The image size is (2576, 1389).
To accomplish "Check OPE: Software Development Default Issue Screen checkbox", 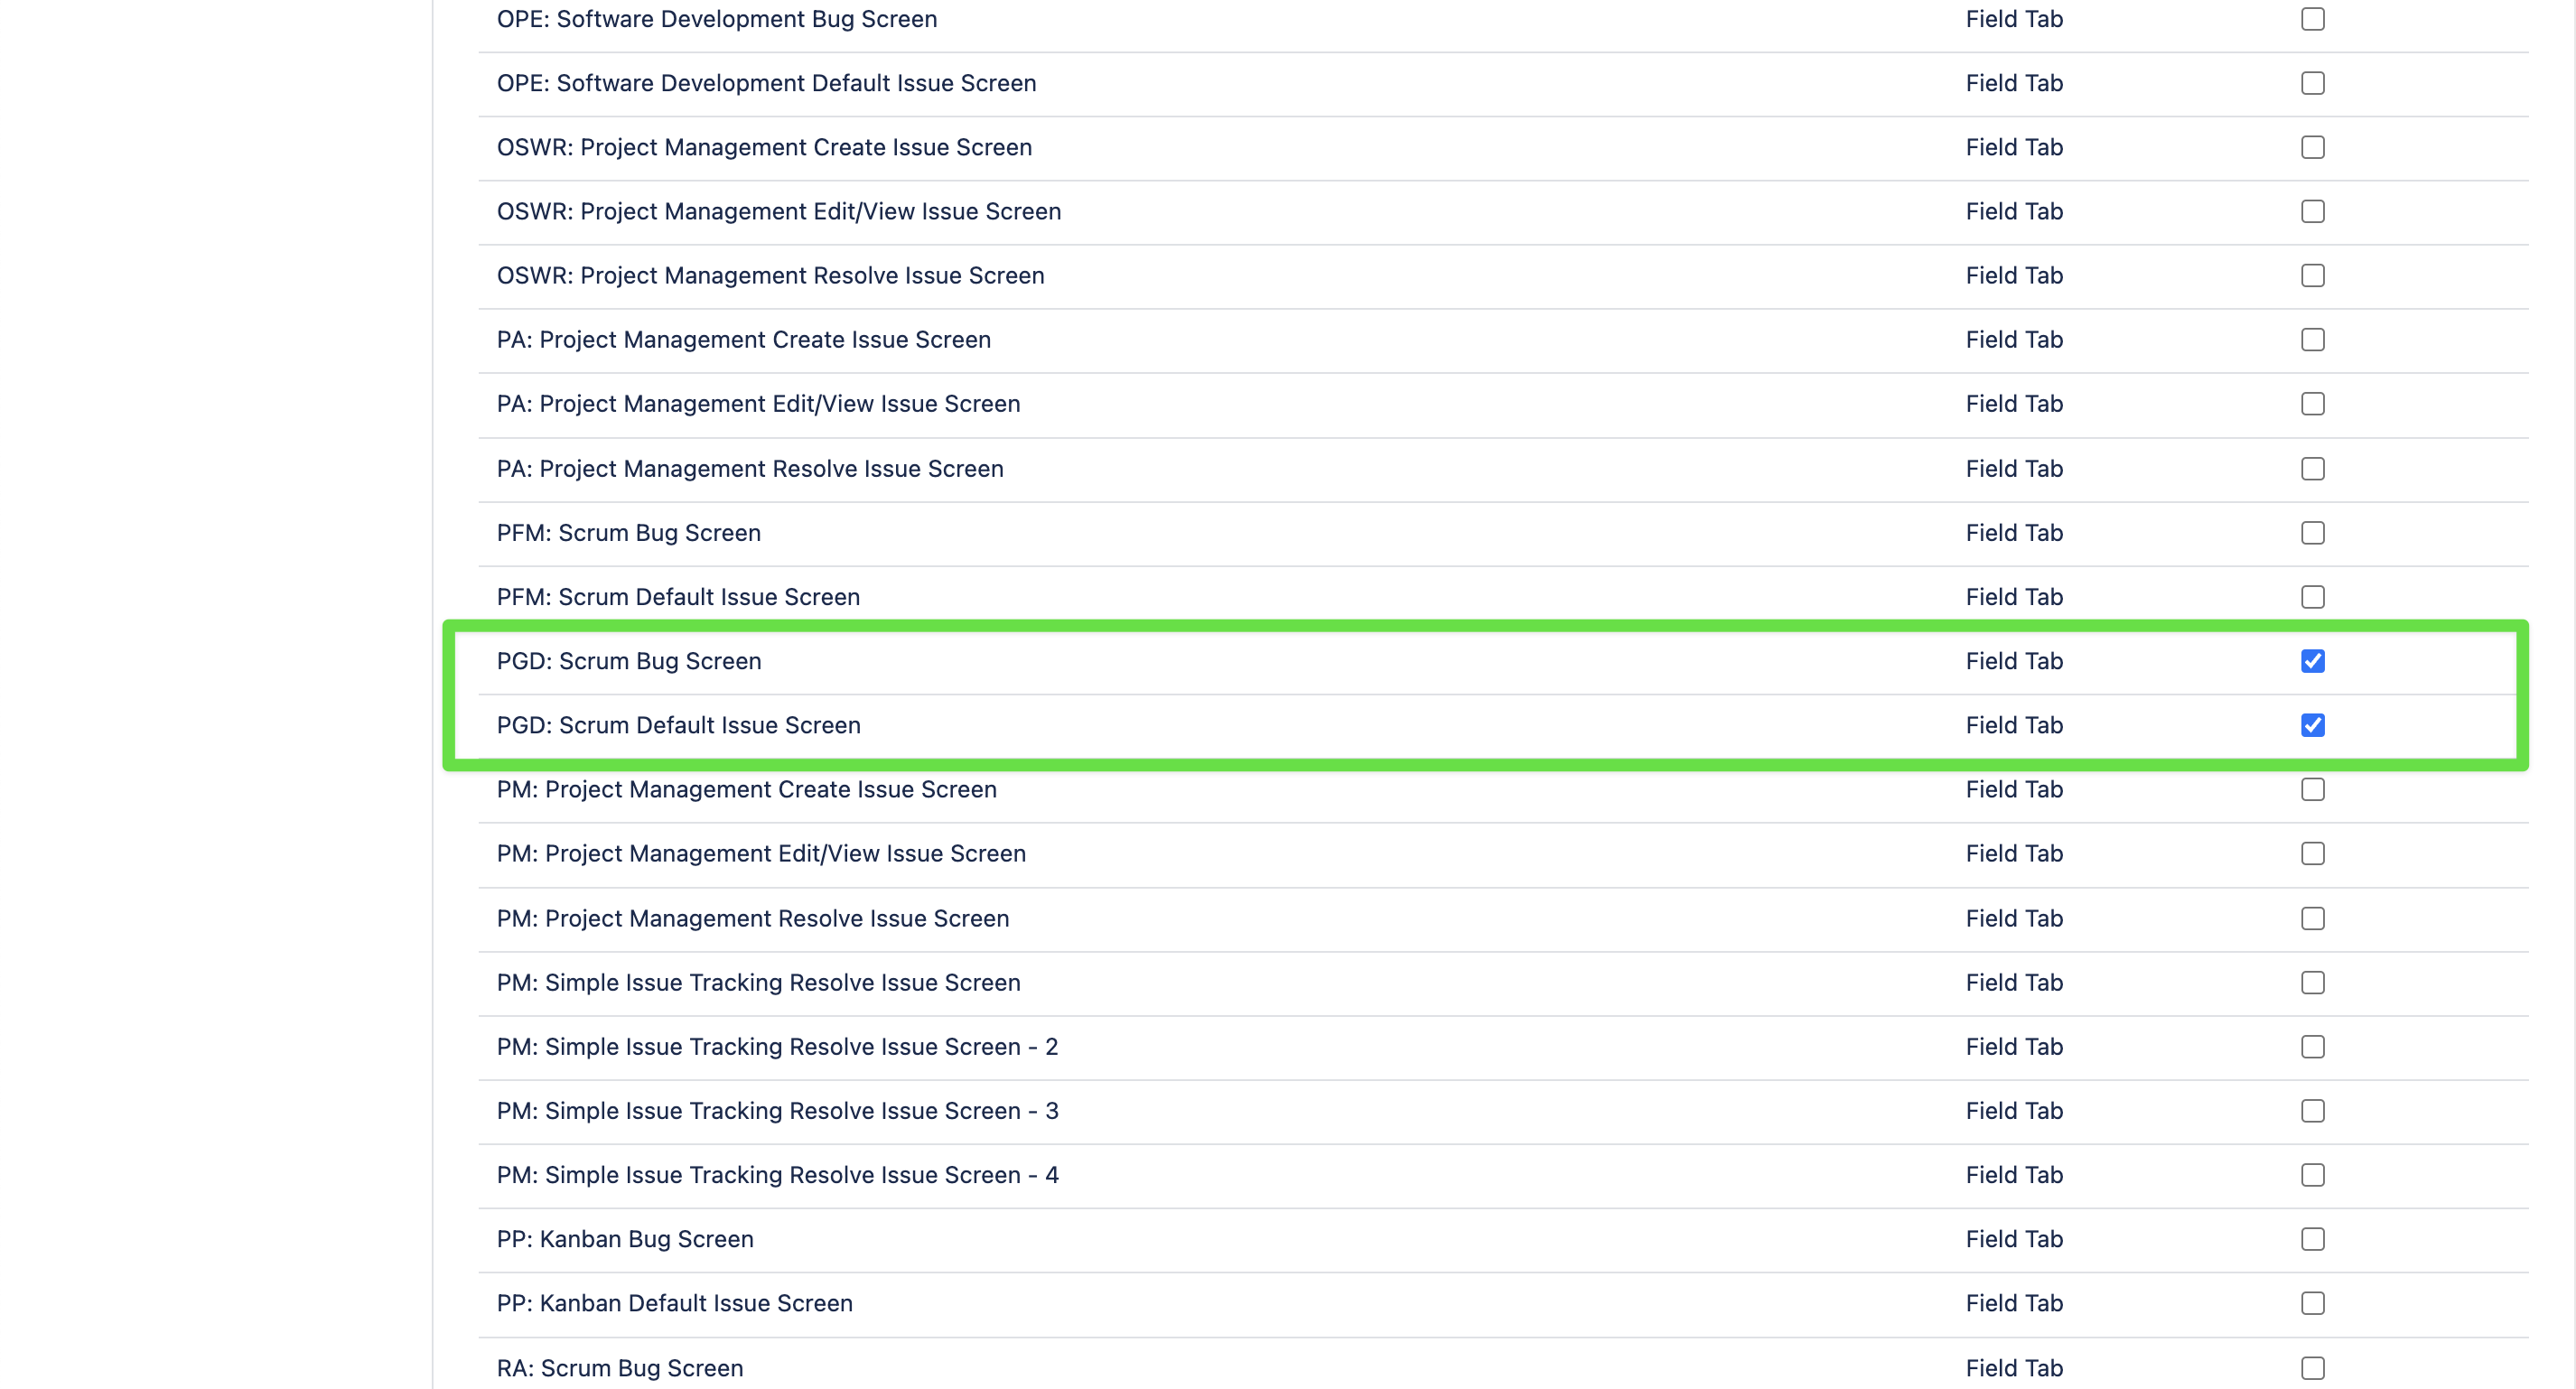I will click(x=2312, y=83).
